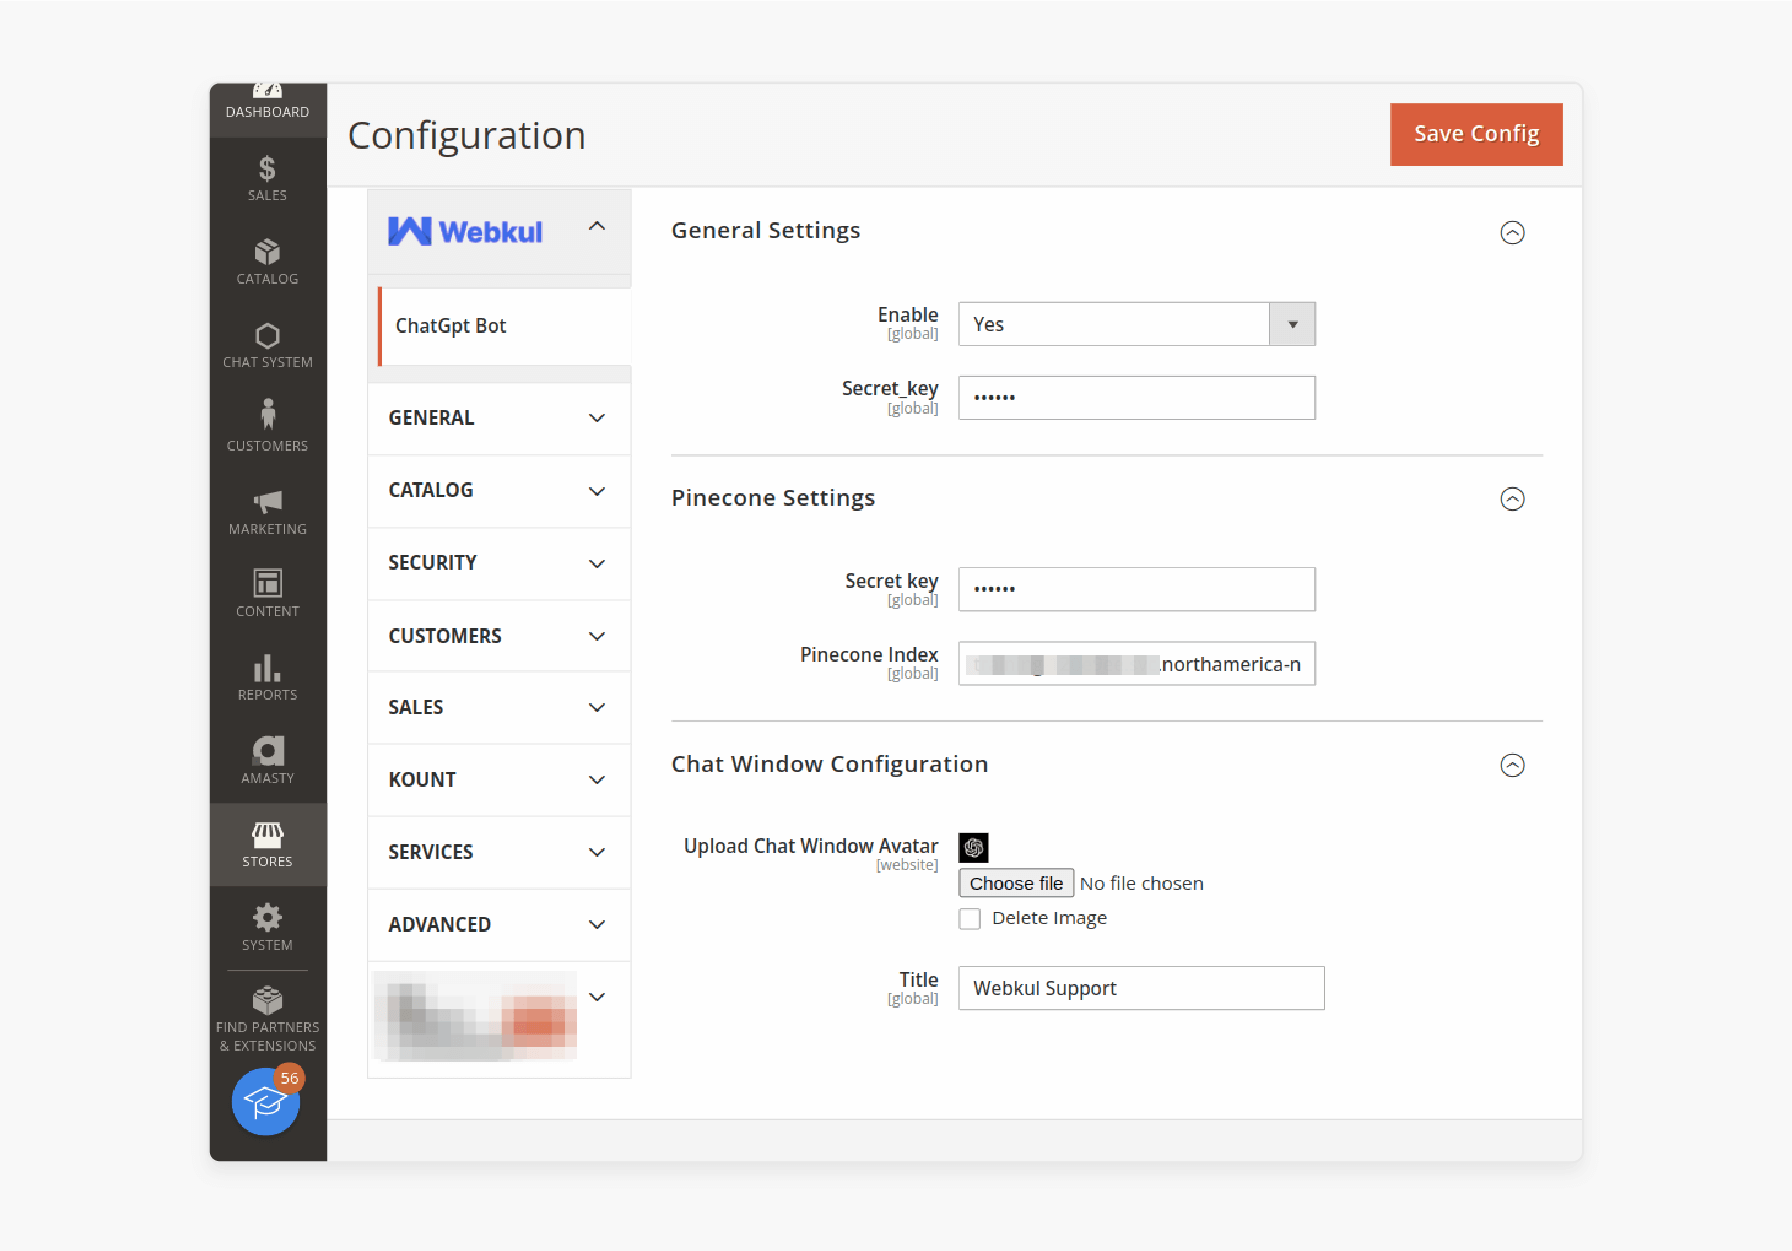Expand the CUSTOMERS config section
1792x1251 pixels.
click(499, 636)
